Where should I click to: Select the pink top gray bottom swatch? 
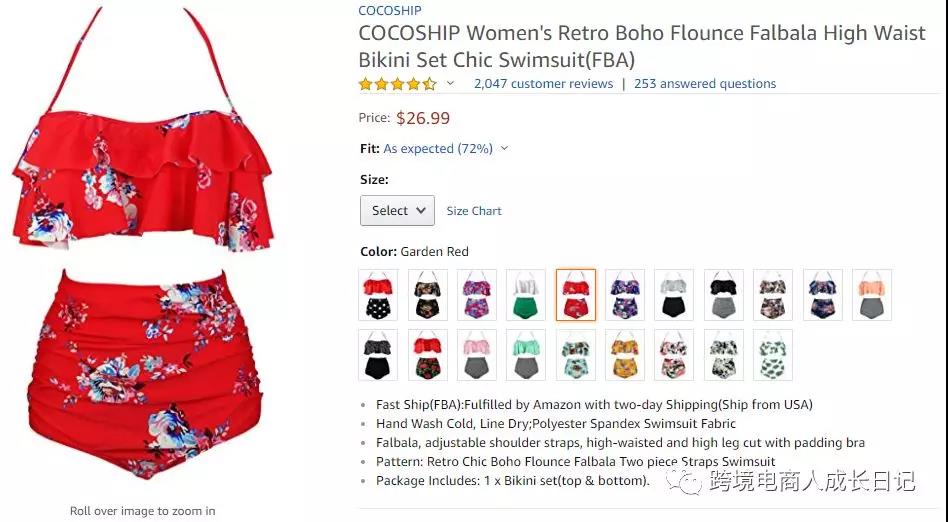tap(477, 355)
